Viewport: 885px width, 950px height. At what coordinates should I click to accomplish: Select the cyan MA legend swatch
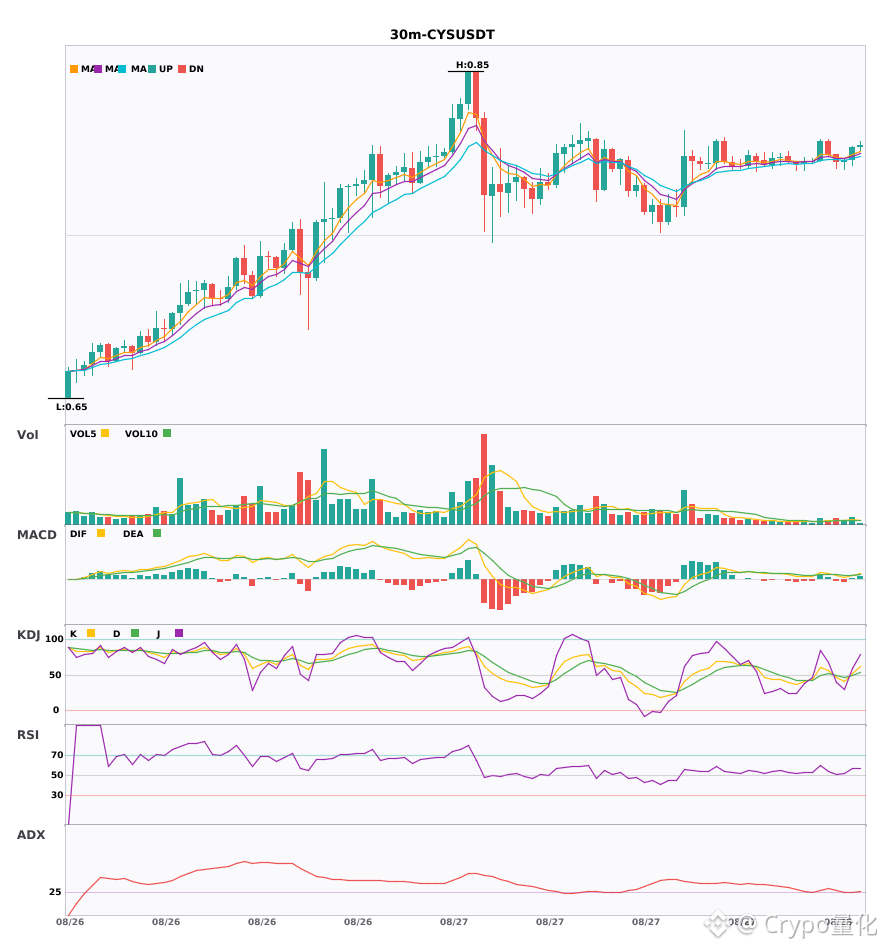[122, 69]
